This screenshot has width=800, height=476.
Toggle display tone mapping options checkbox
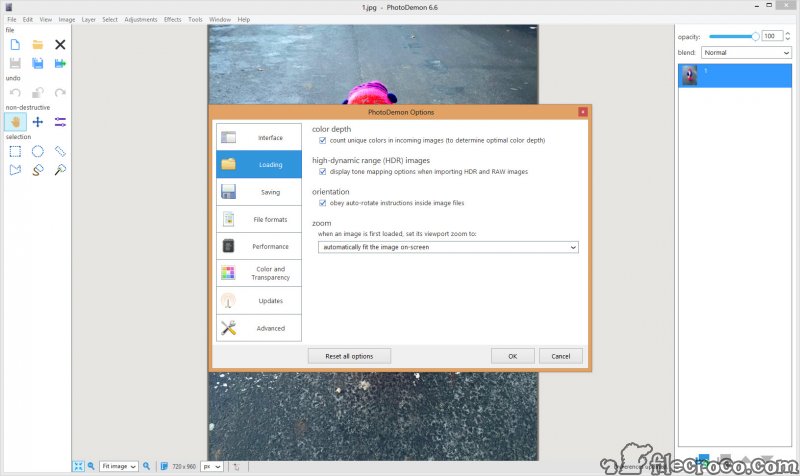[322, 172]
